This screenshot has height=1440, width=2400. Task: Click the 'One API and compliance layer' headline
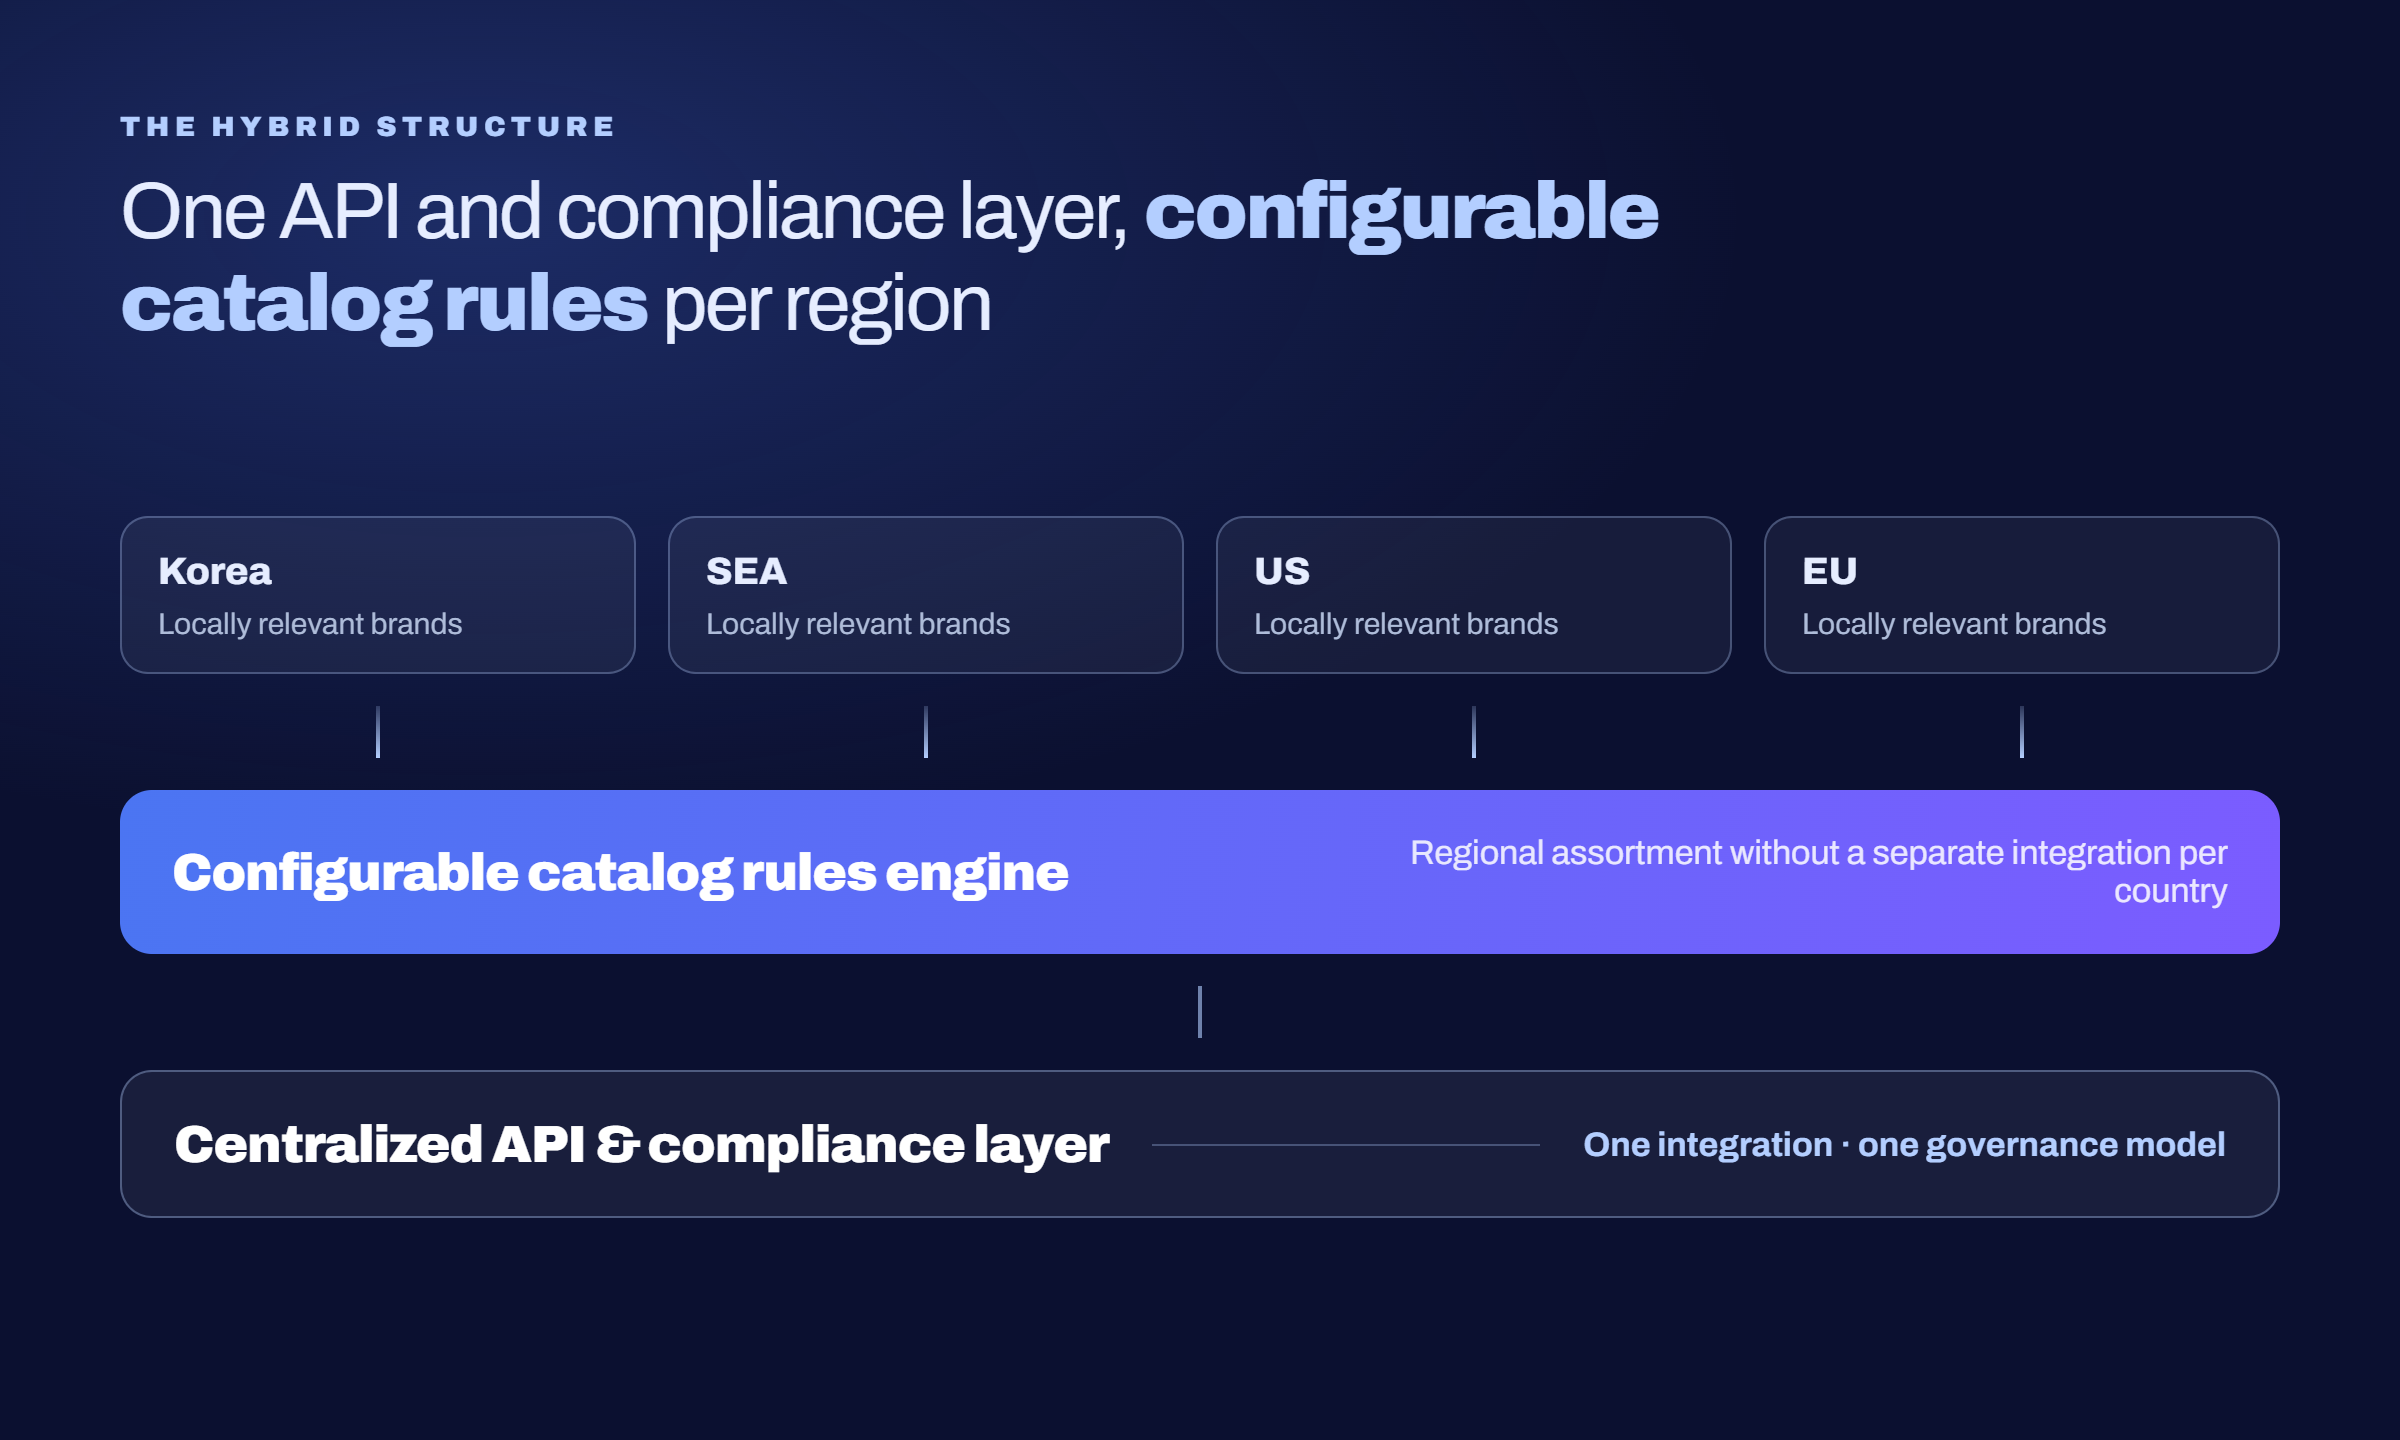[889, 258]
